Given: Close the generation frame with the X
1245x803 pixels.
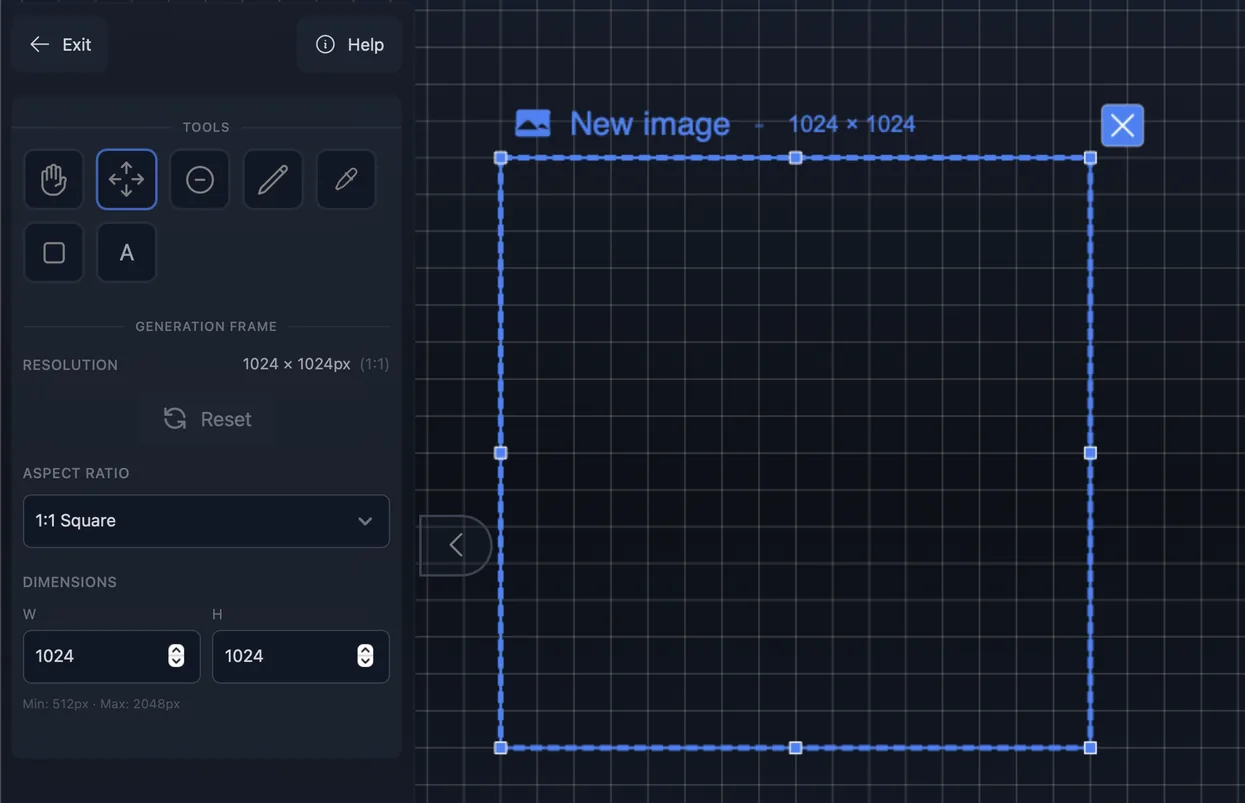Looking at the screenshot, I should [x=1122, y=125].
